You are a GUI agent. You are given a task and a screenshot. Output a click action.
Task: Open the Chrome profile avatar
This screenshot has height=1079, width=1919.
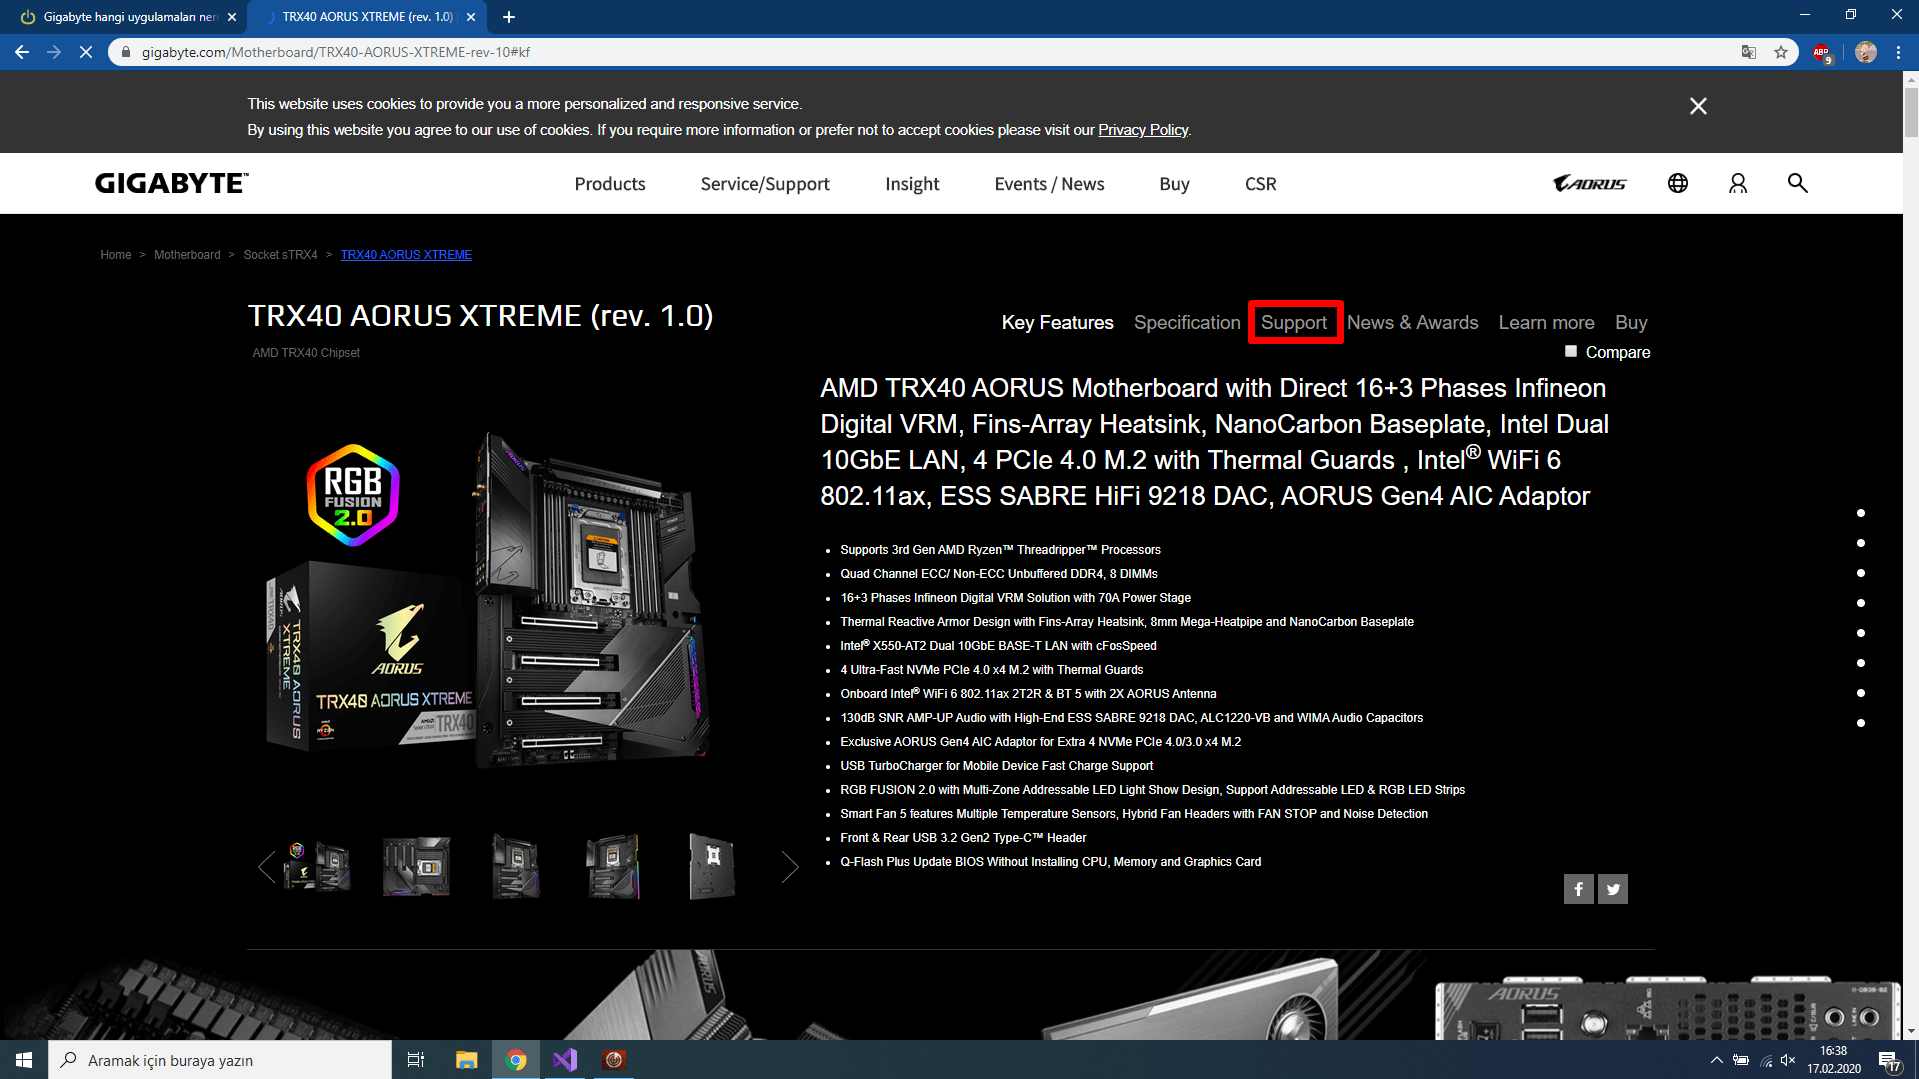point(1866,52)
